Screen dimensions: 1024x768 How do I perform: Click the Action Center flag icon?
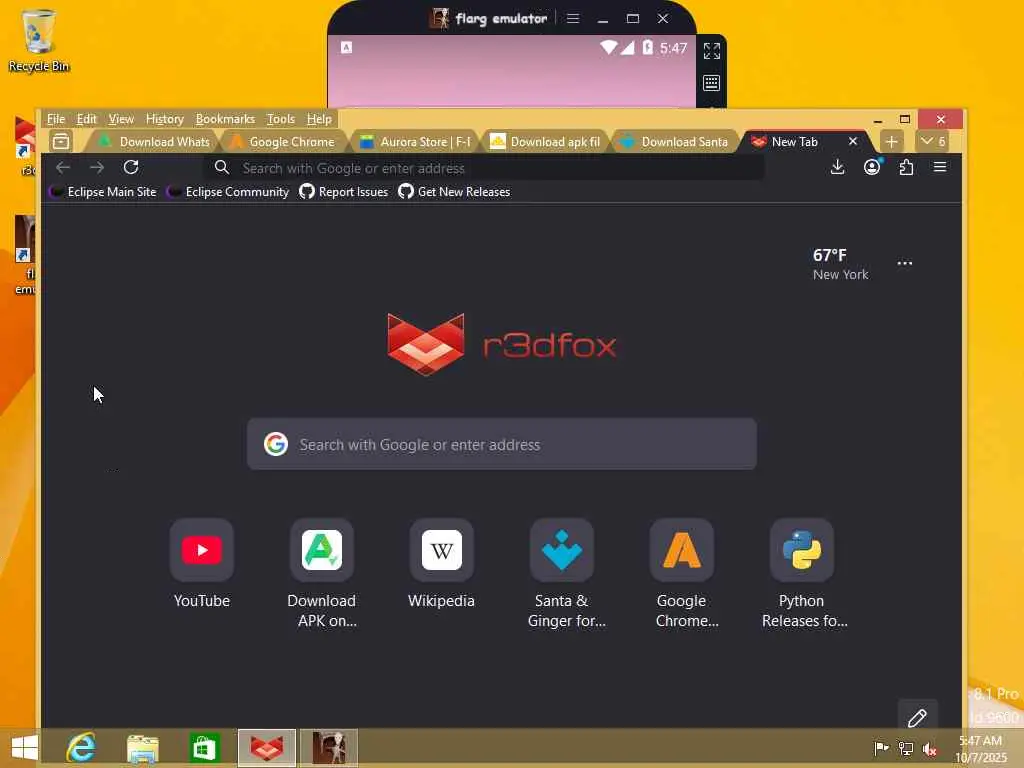[x=881, y=748]
